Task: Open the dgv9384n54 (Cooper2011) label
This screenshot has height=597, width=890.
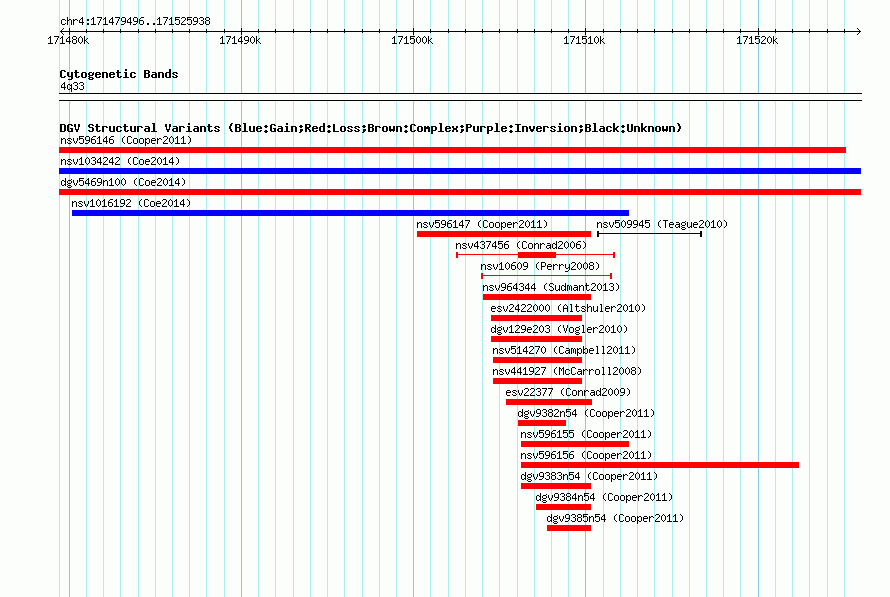Action: point(604,497)
